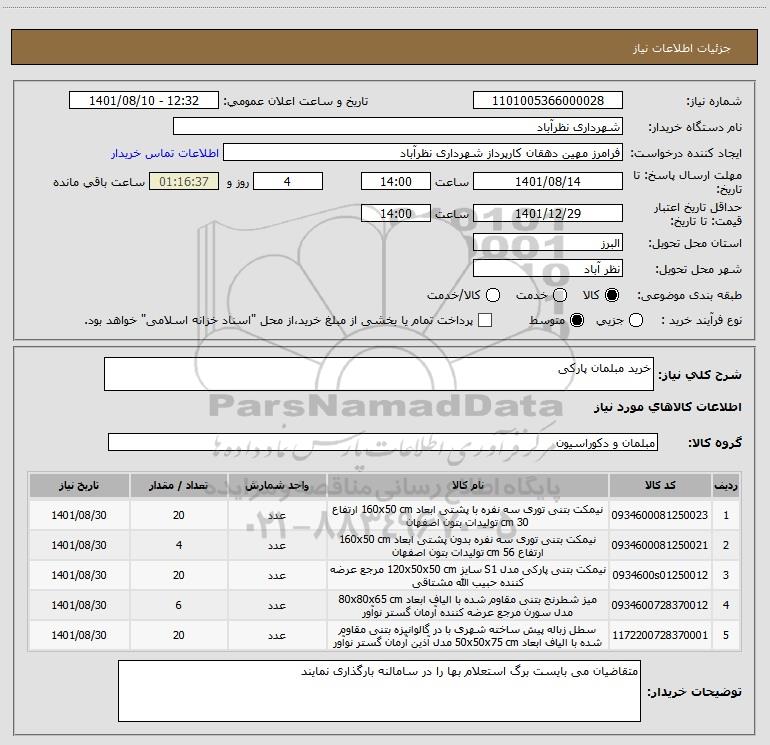Select the کالا radio button

tap(612, 295)
